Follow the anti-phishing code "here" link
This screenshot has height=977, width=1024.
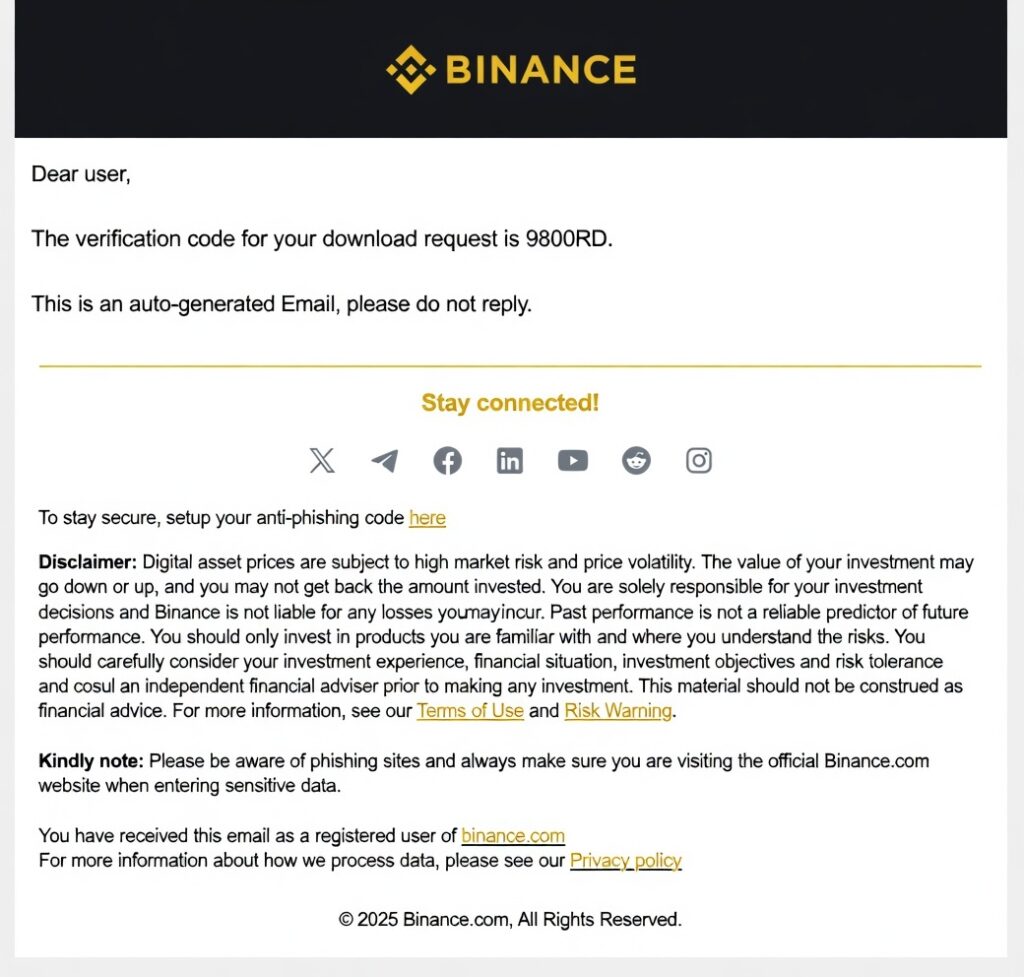[x=427, y=518]
